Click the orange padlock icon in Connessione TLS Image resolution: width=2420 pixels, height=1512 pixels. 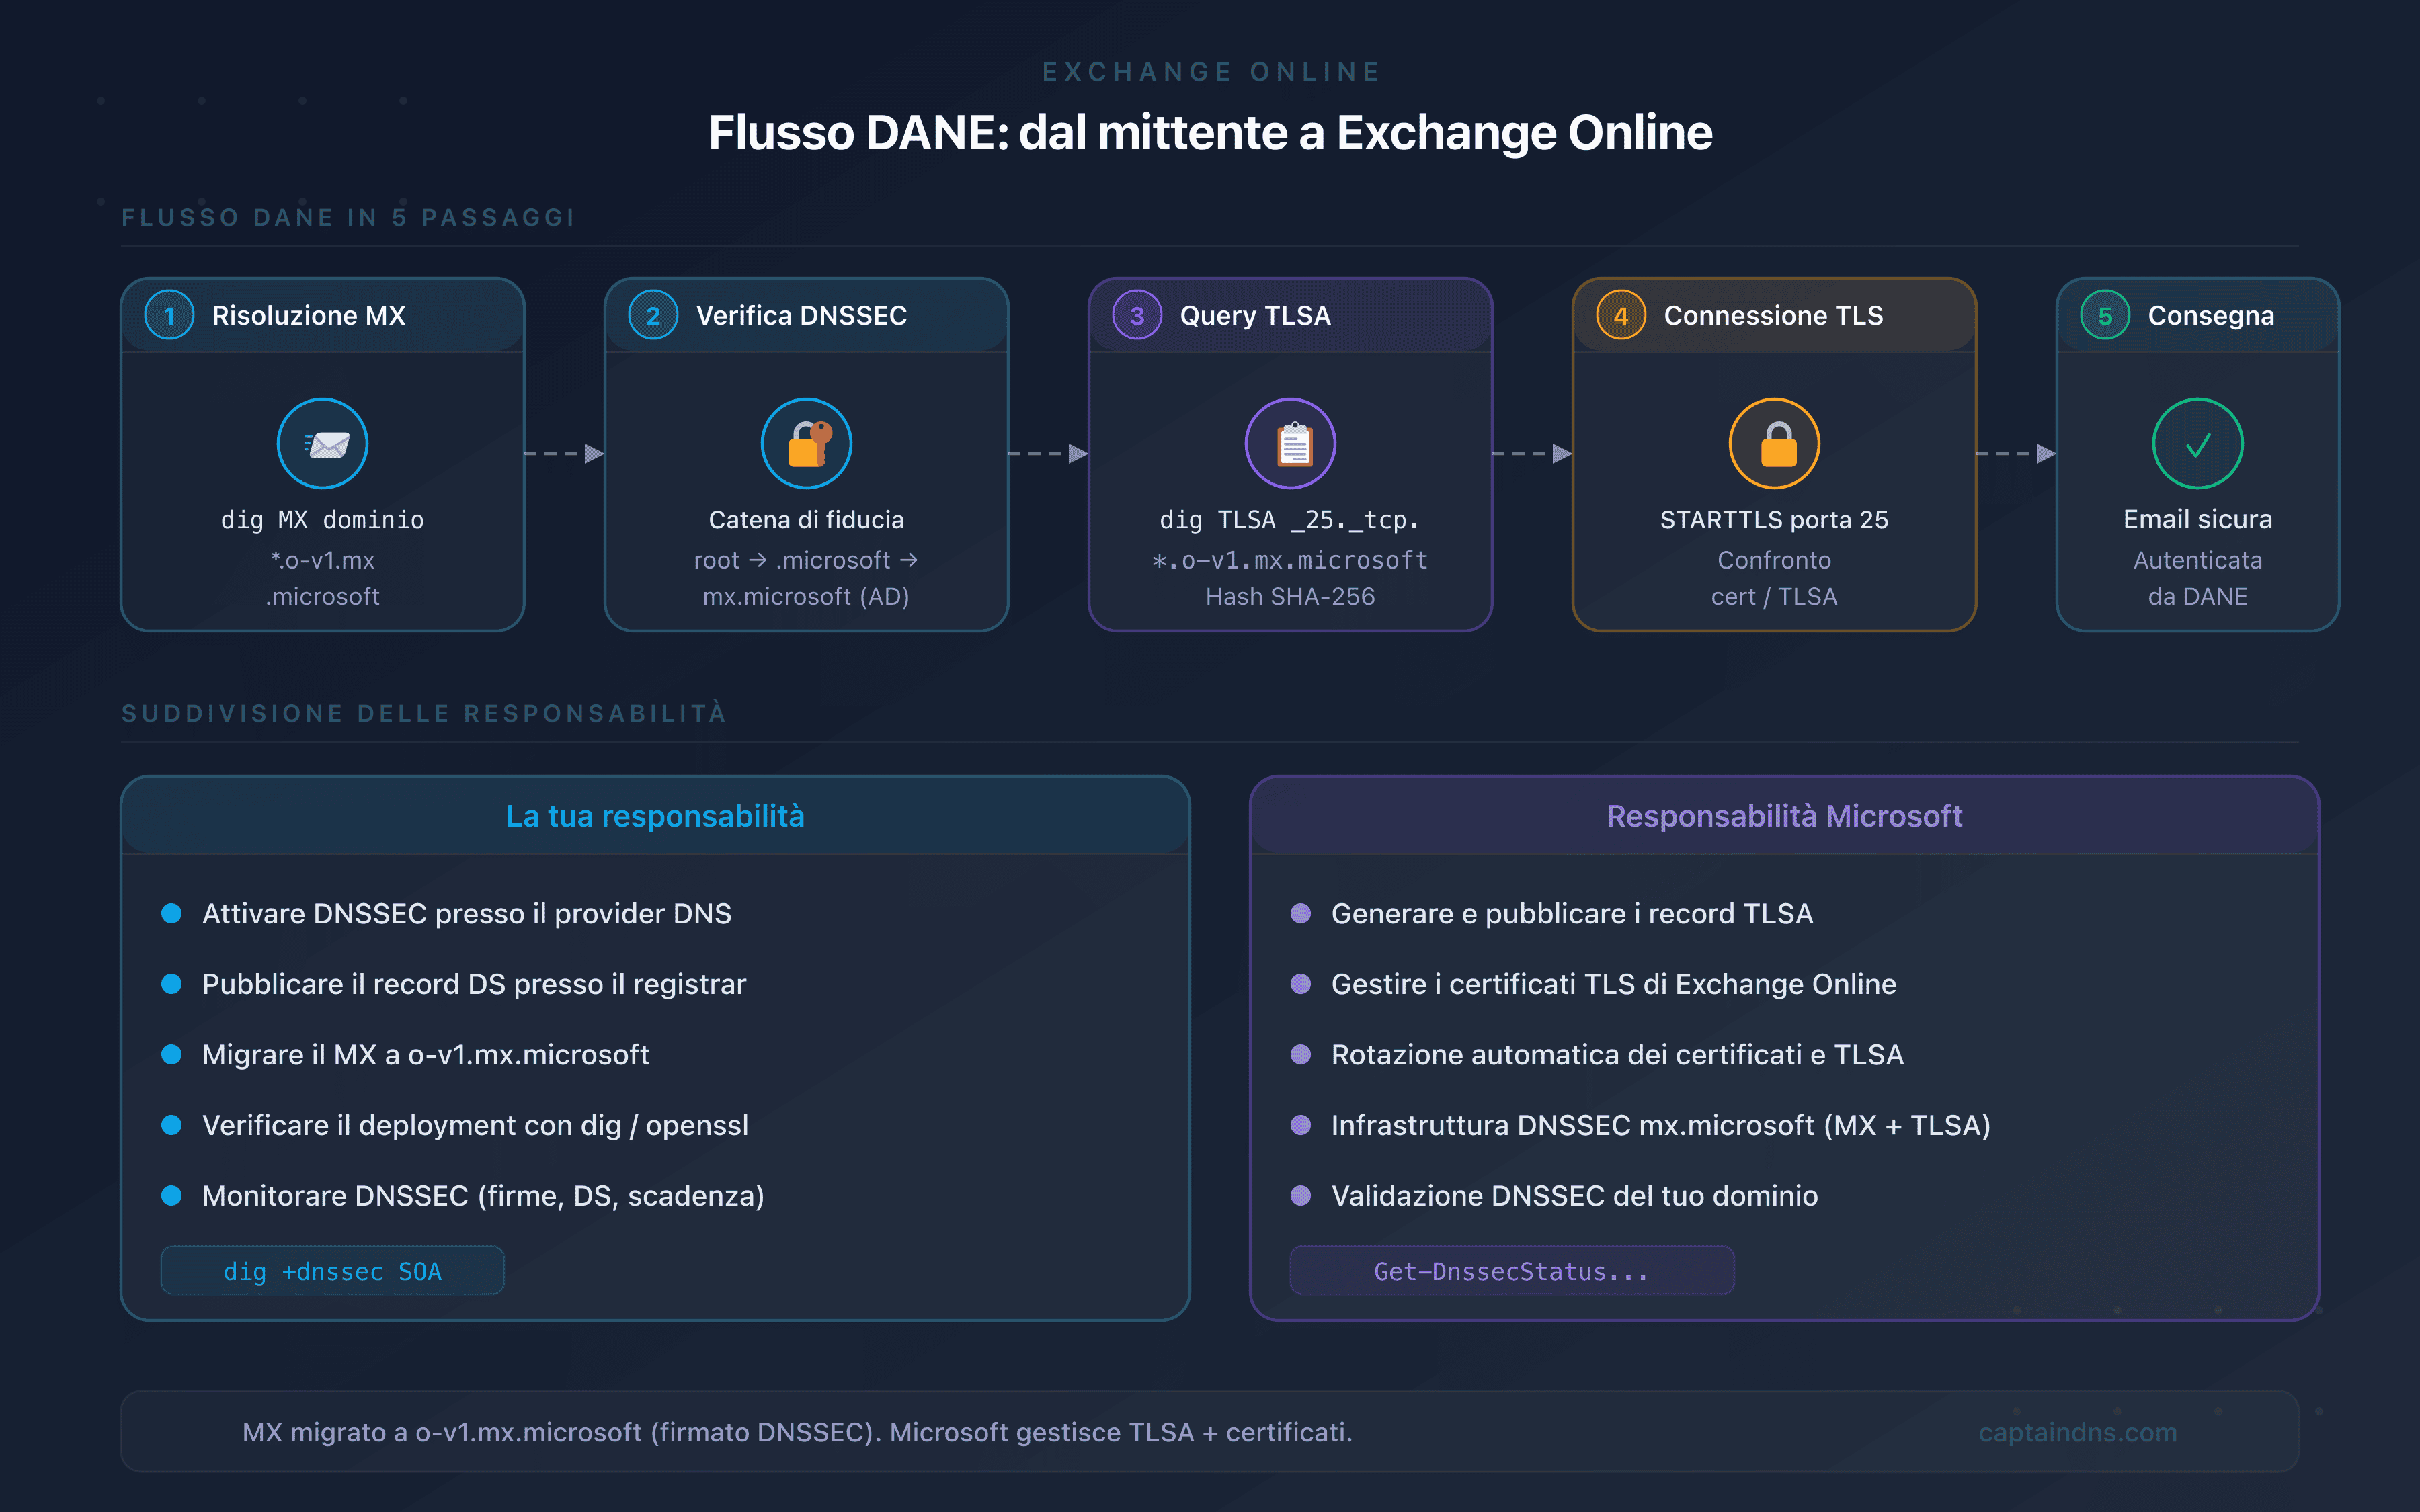(x=1775, y=444)
